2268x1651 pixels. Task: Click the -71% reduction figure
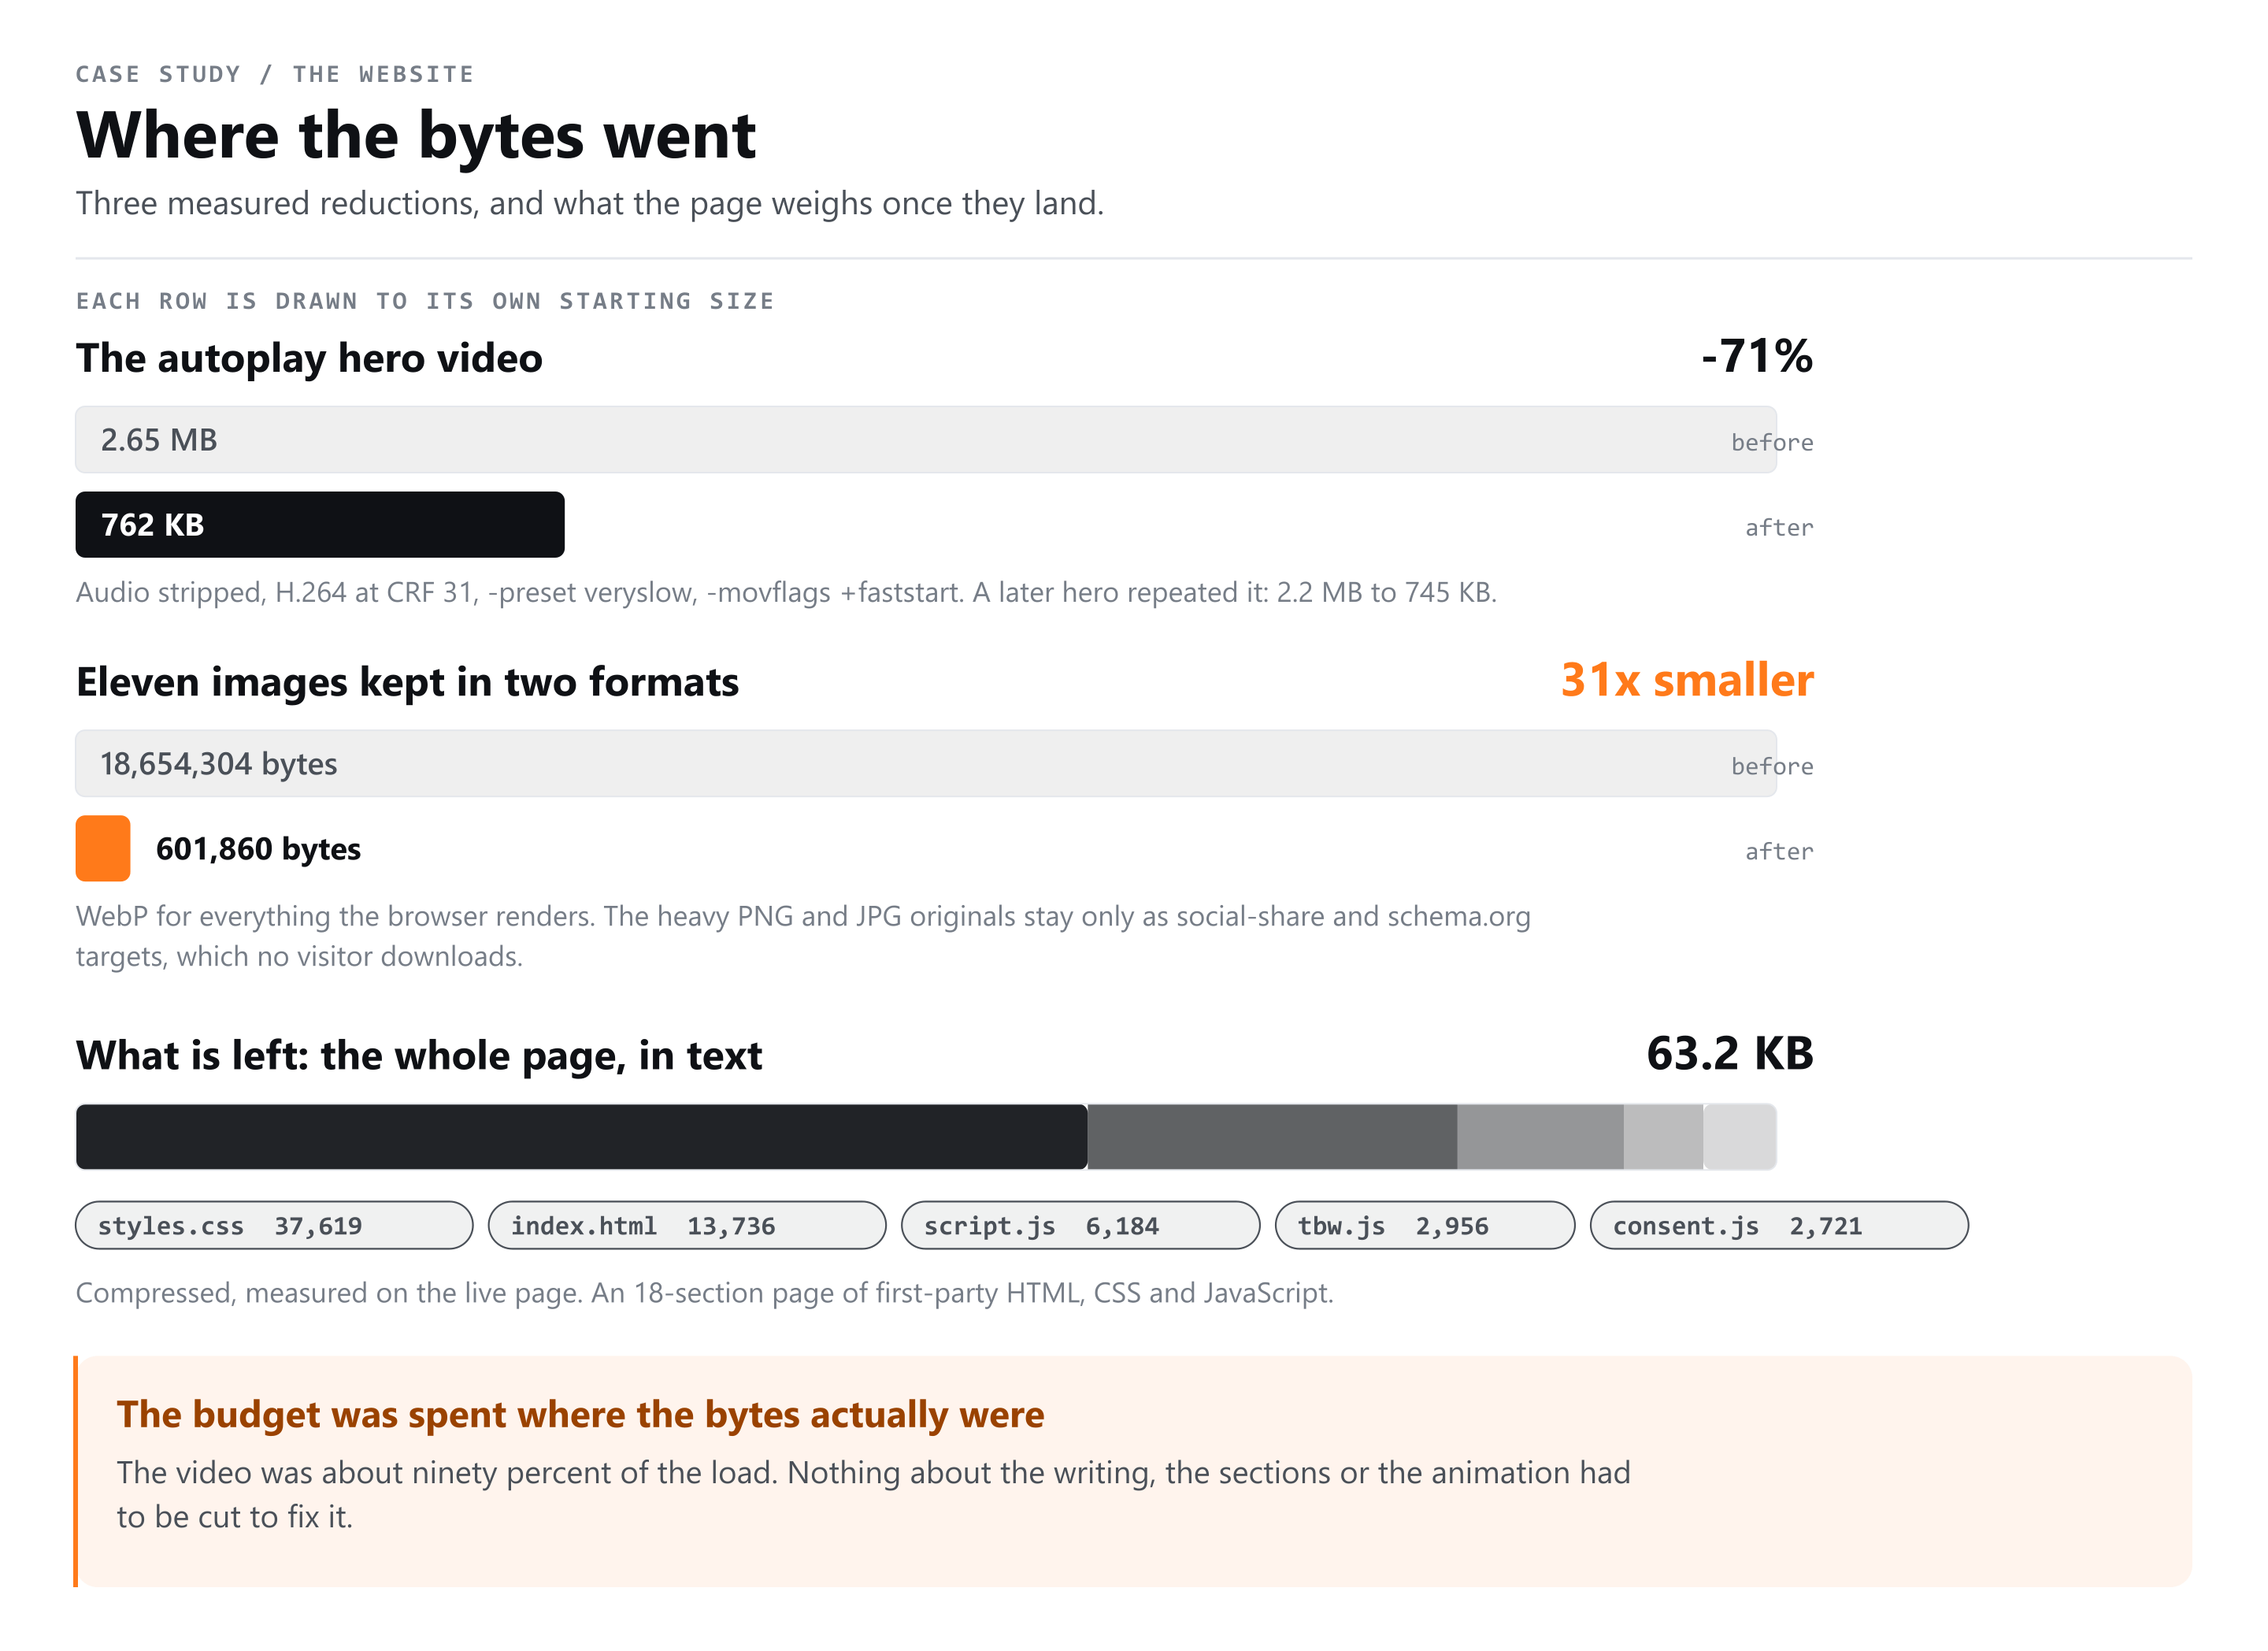[1757, 356]
